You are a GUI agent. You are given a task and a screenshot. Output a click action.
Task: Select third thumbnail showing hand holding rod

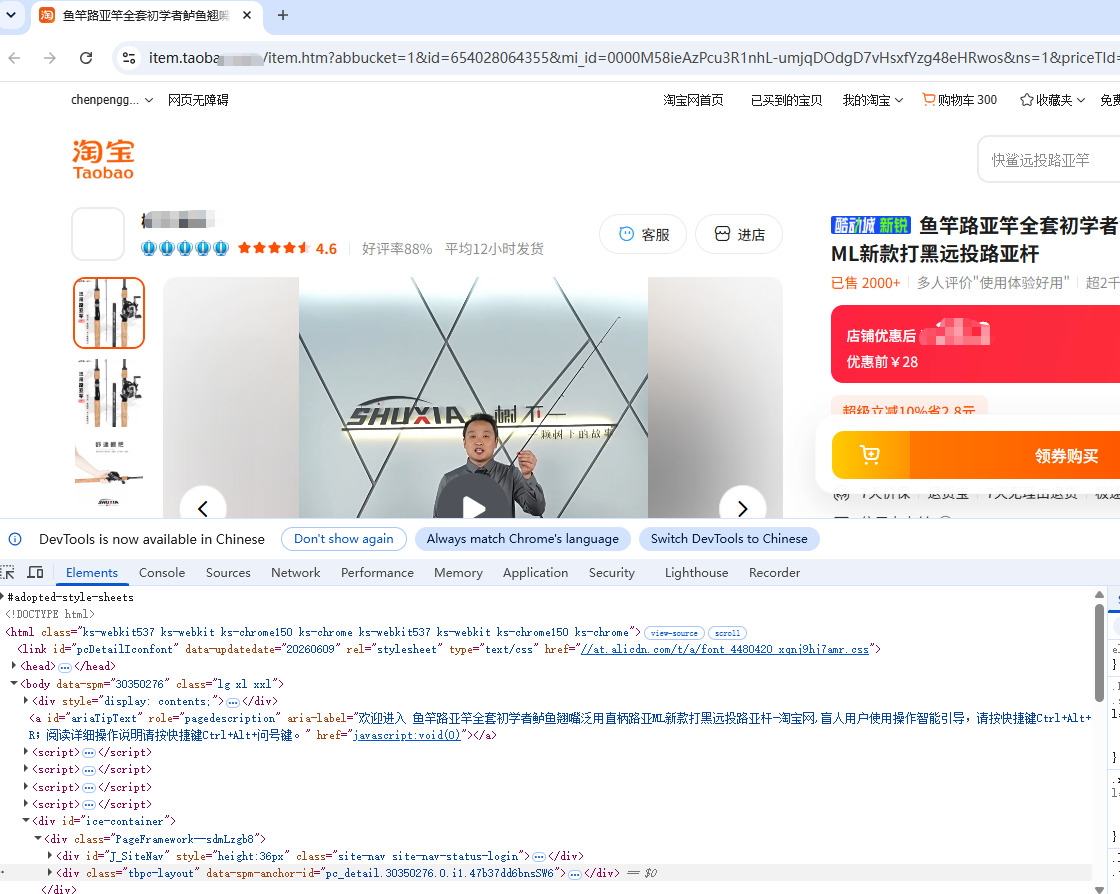(x=109, y=471)
